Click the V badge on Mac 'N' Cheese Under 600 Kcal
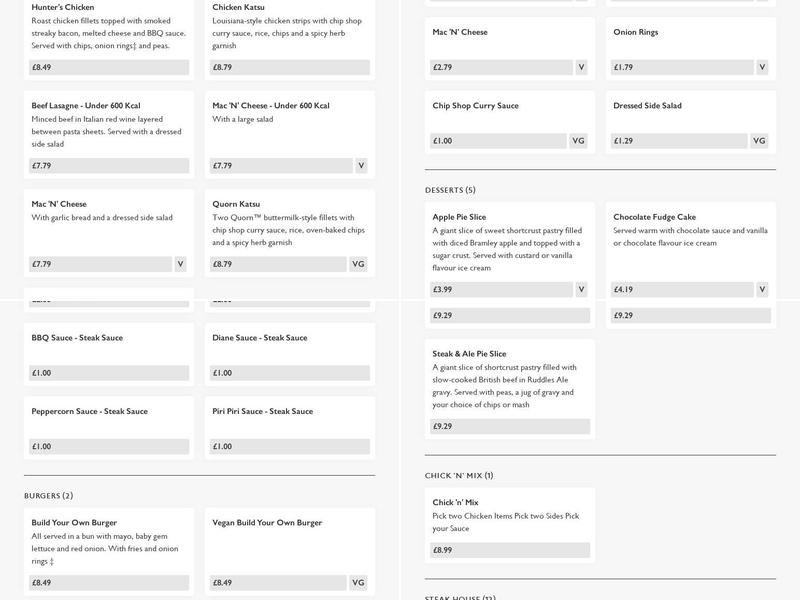 click(361, 165)
